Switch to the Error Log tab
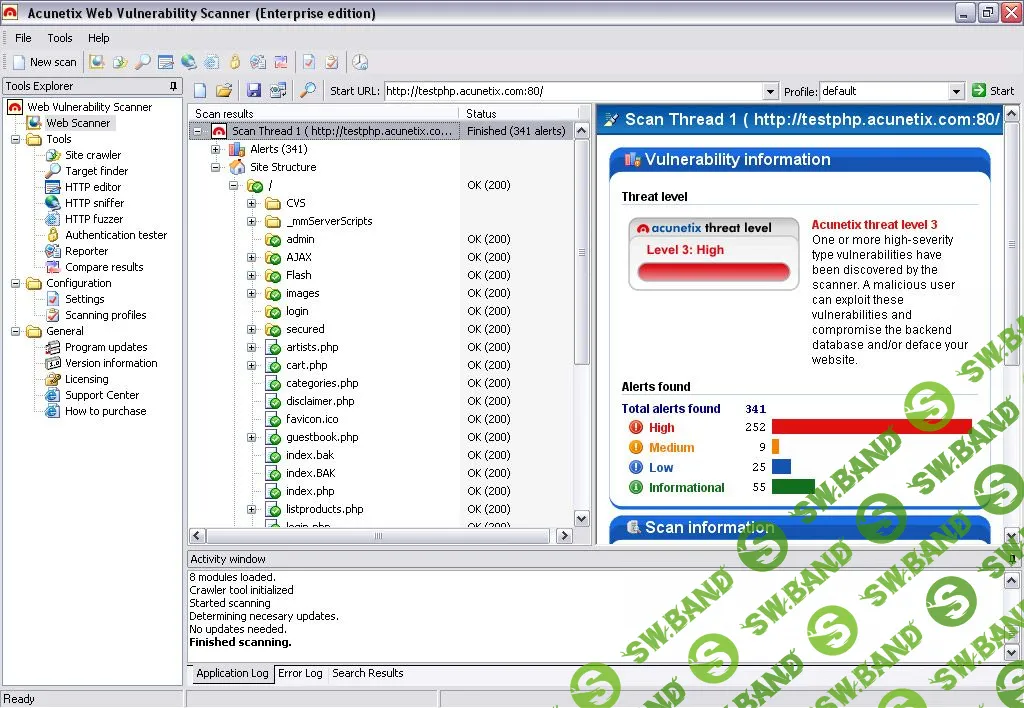Image resolution: width=1024 pixels, height=708 pixels. tap(300, 673)
